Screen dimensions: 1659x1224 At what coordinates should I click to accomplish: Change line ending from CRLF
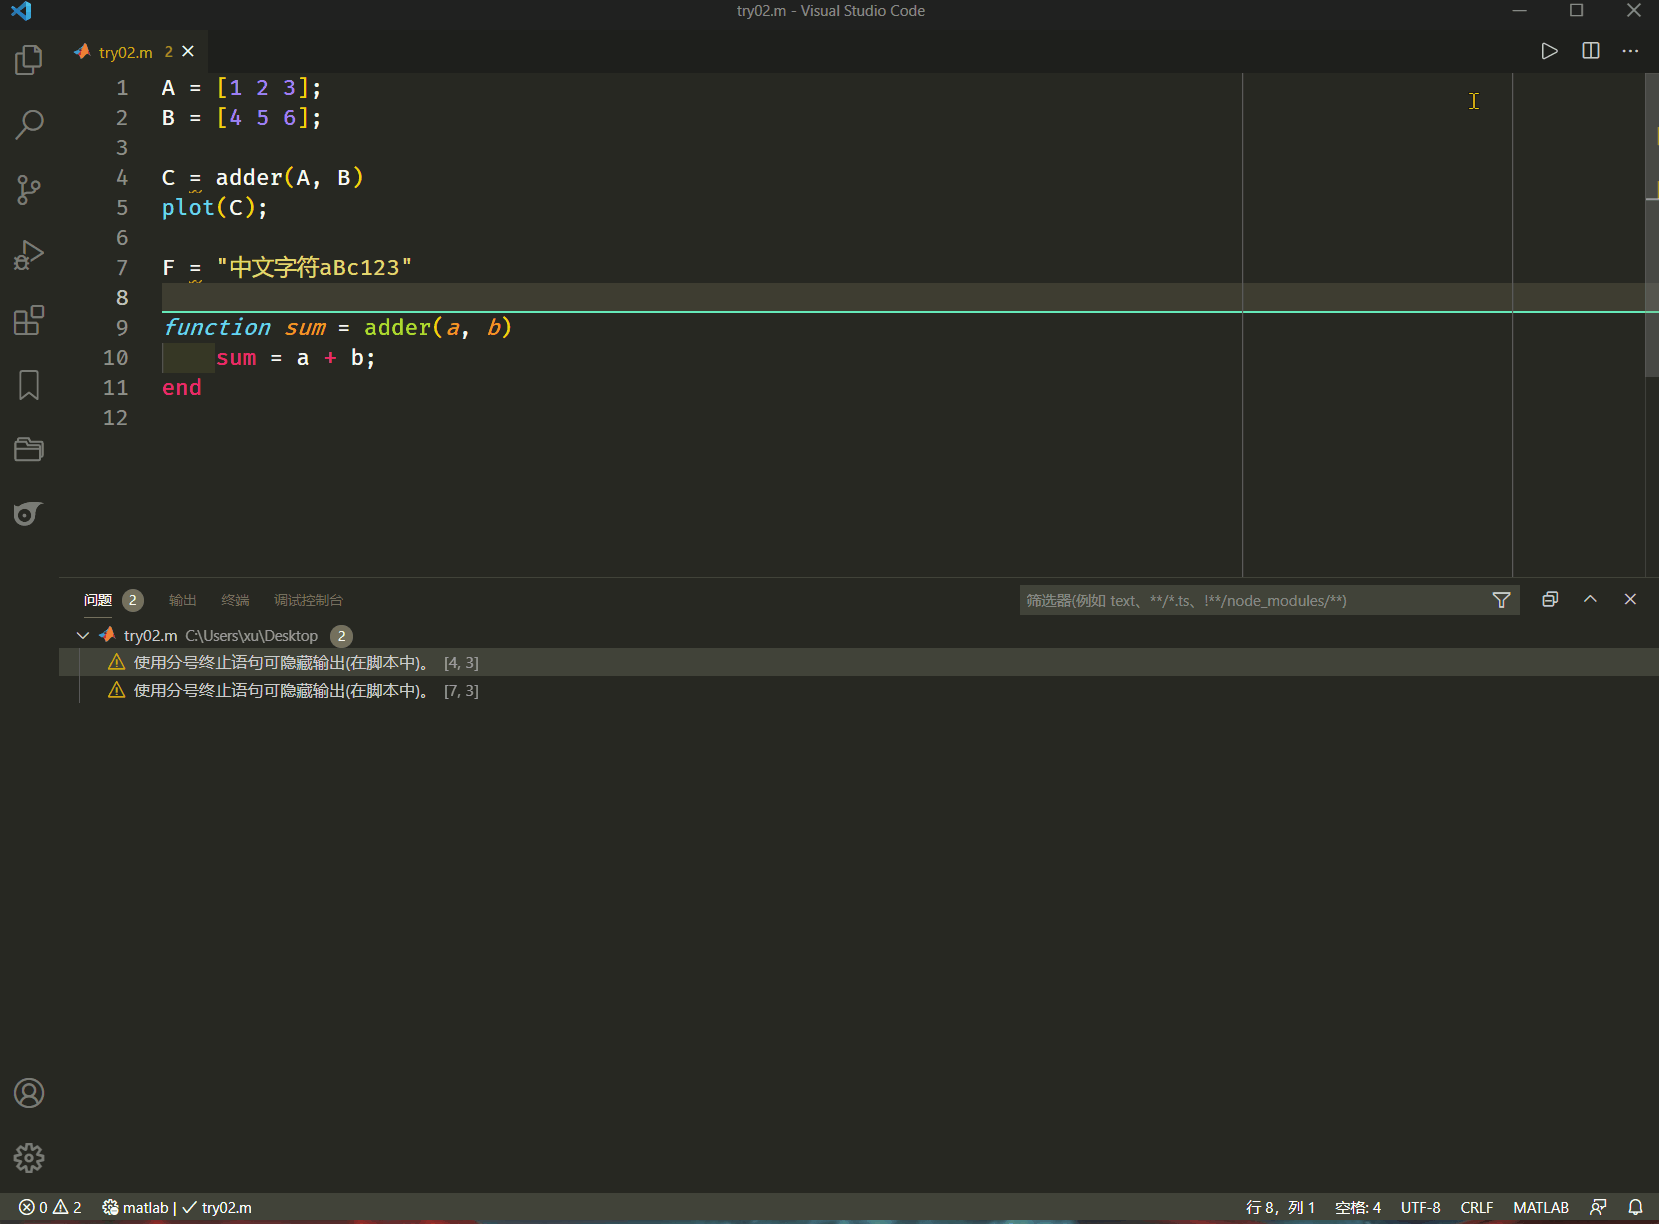point(1477,1207)
